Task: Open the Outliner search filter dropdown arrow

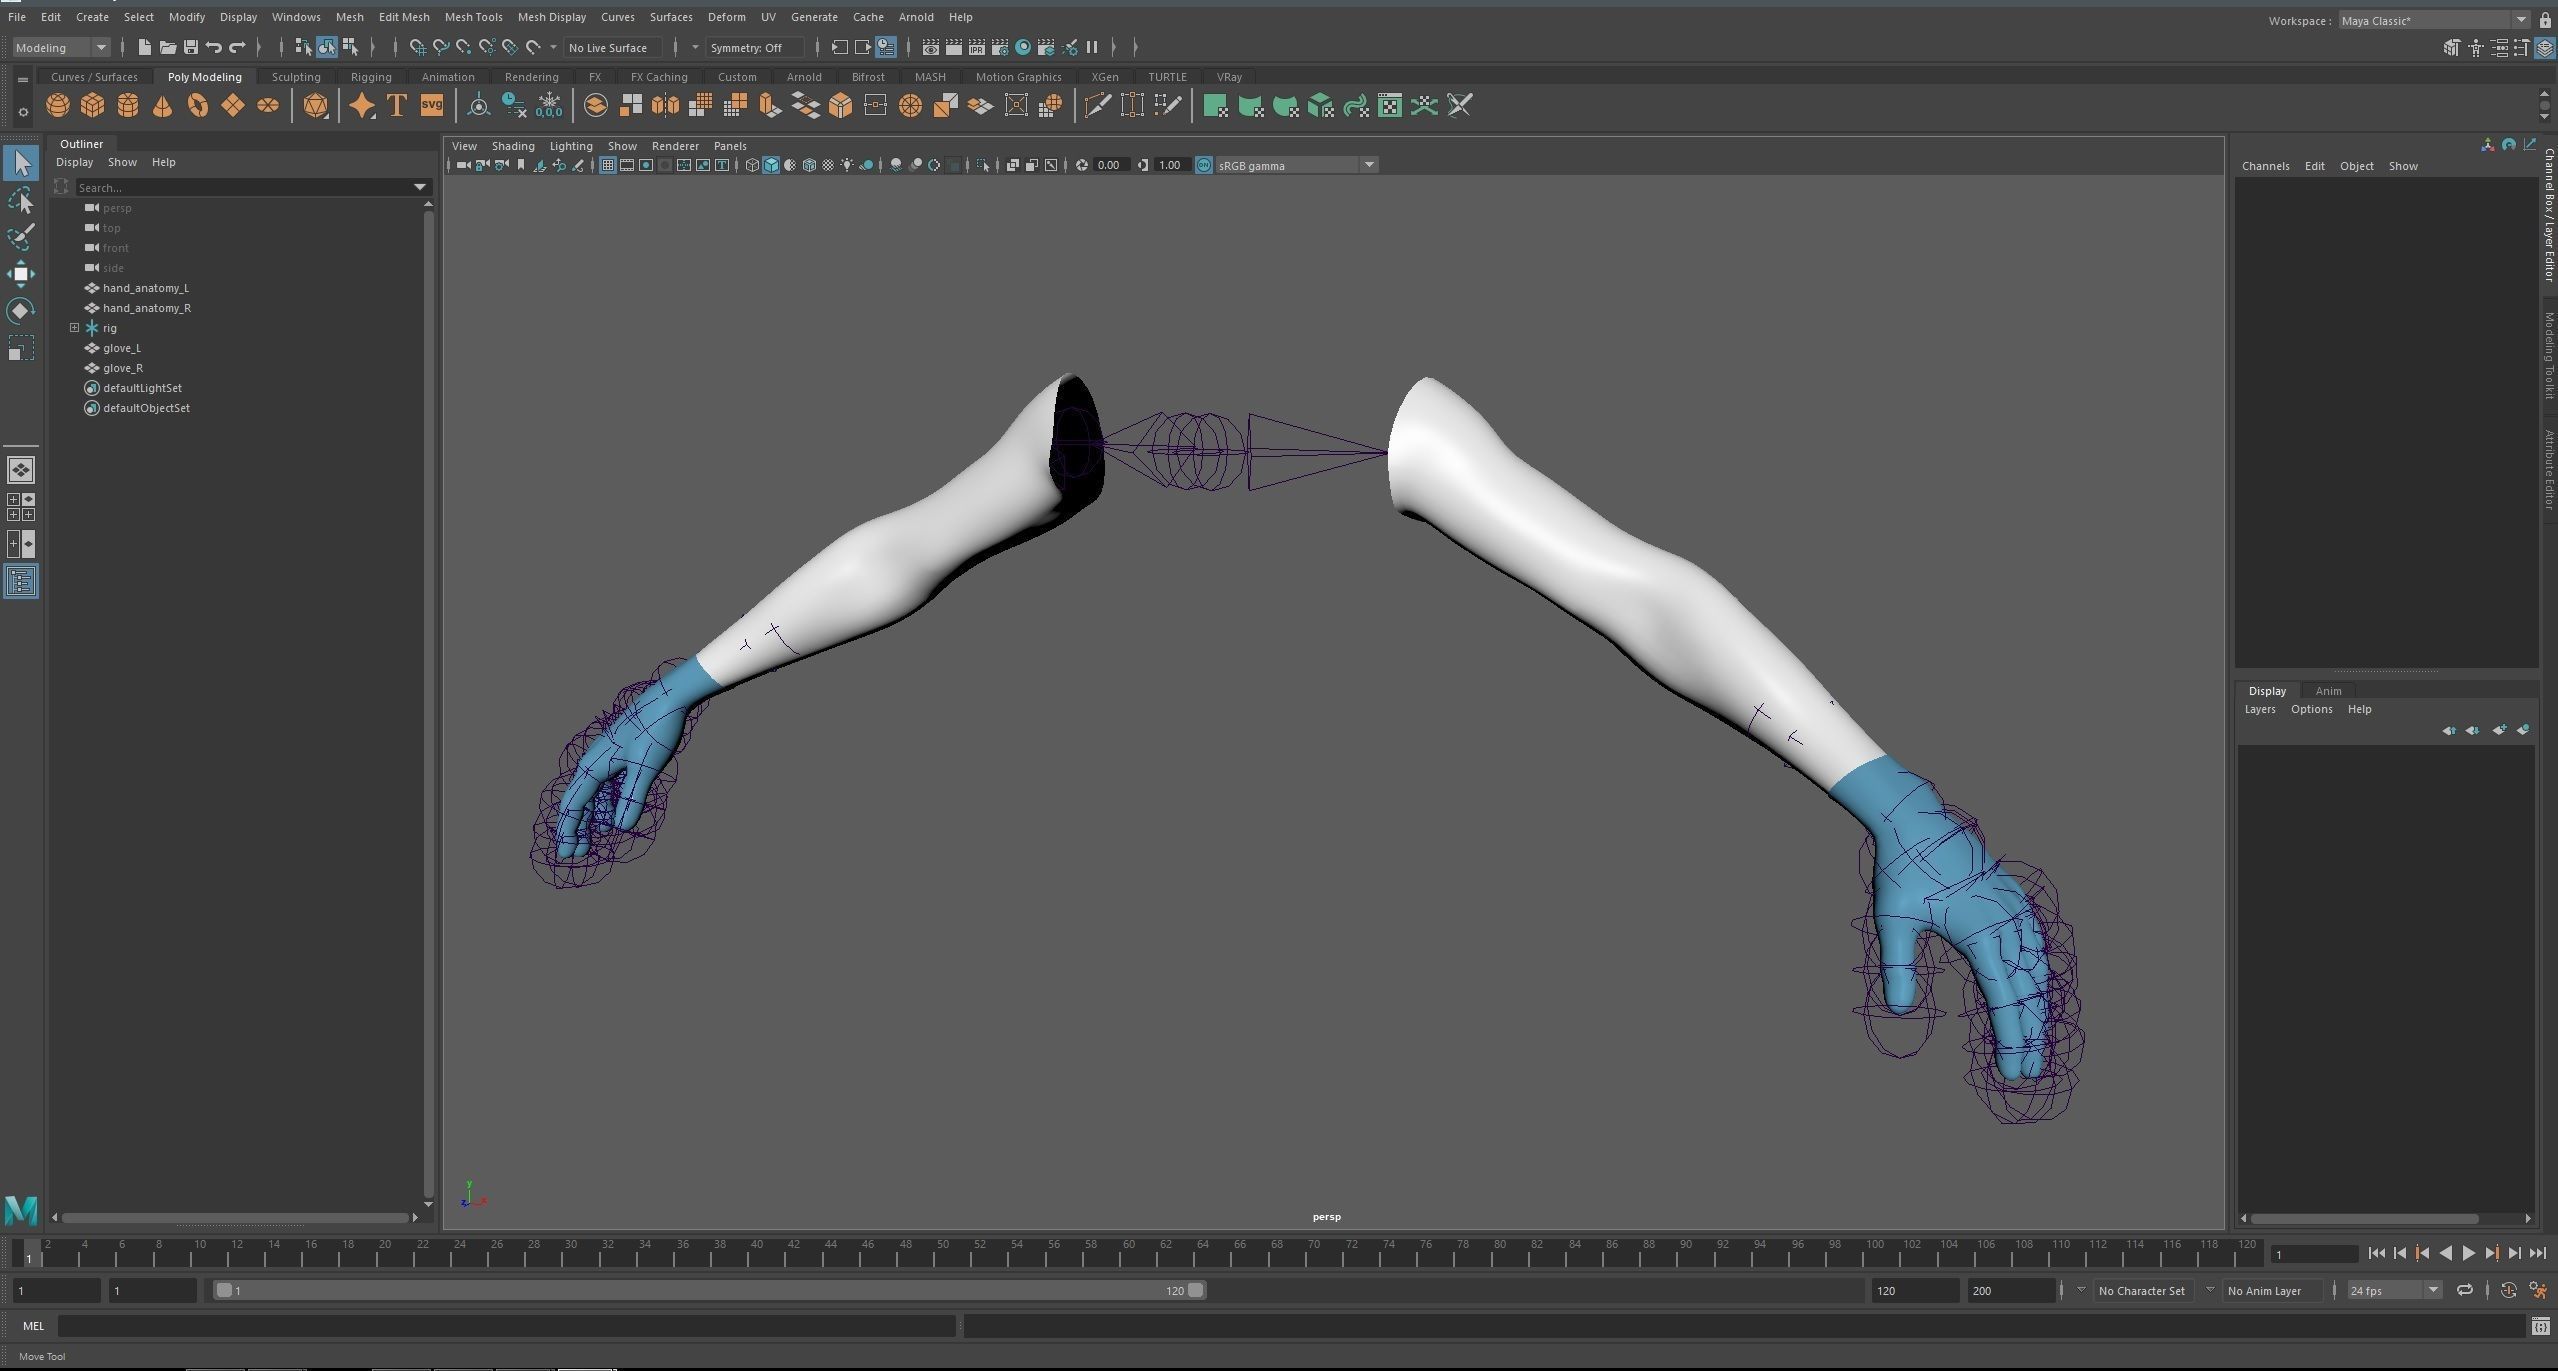Action: tap(420, 187)
